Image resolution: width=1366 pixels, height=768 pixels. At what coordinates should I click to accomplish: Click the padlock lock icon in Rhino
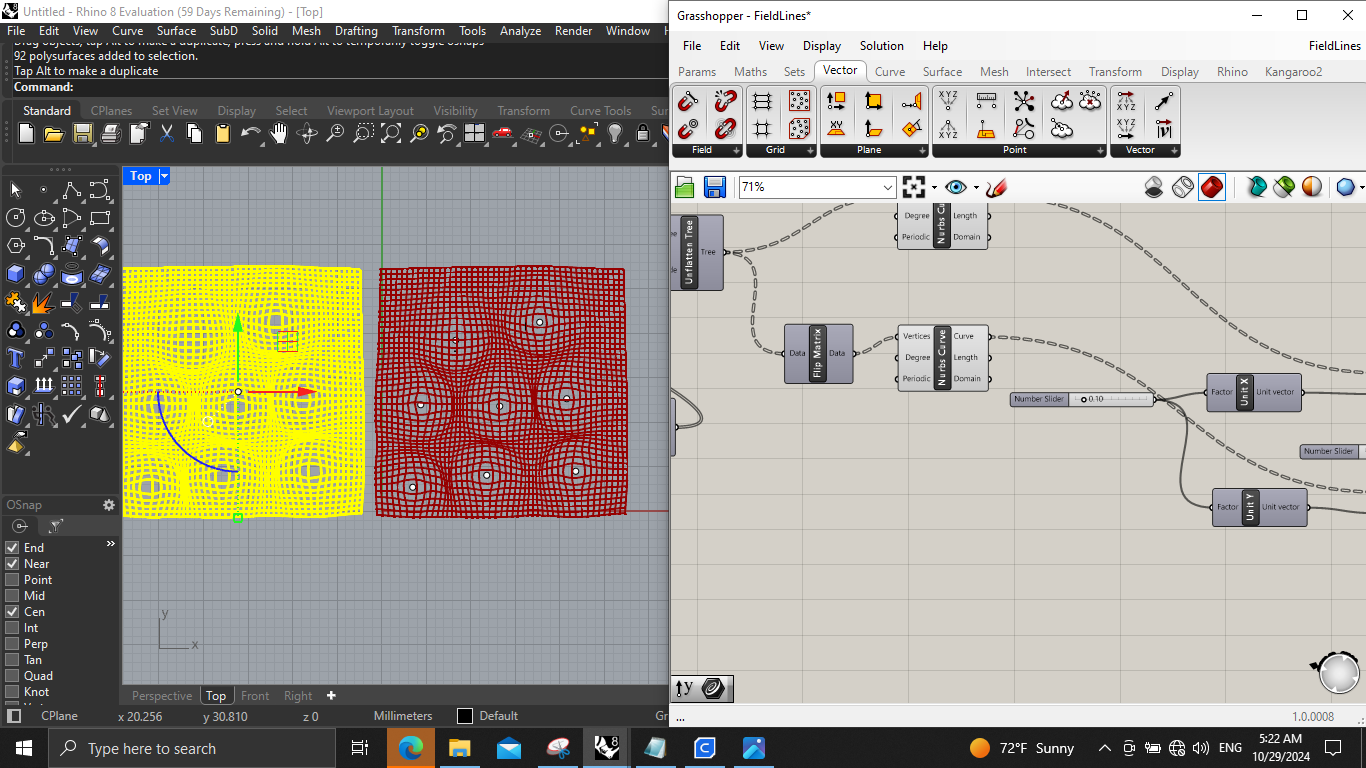(x=643, y=133)
